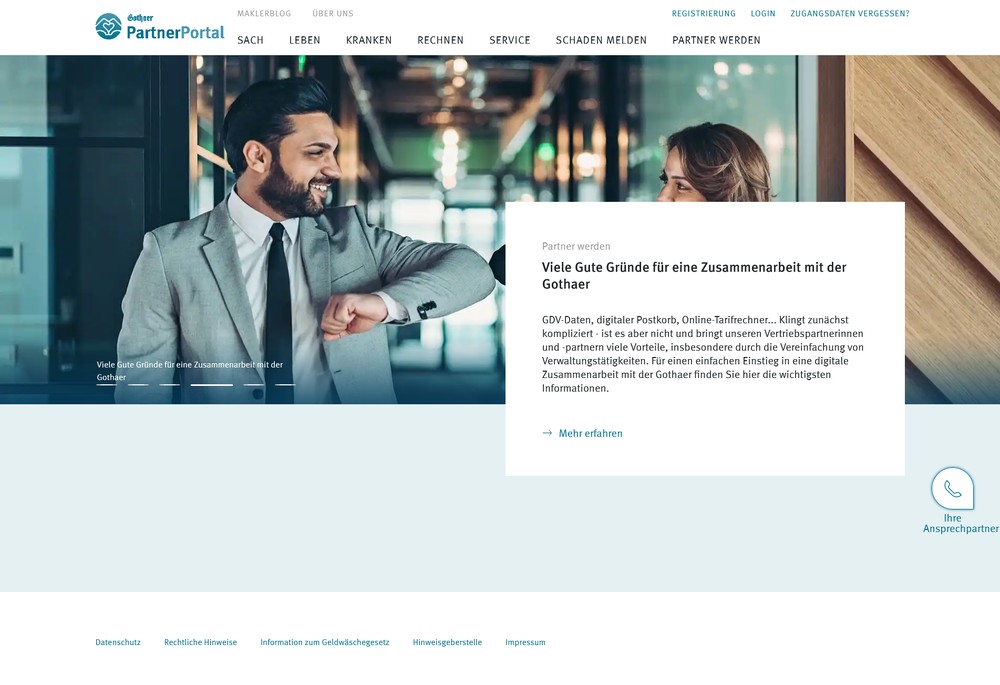Viewport: 1000px width, 685px height.
Task: Open the SERVICE menu
Action: (510, 40)
